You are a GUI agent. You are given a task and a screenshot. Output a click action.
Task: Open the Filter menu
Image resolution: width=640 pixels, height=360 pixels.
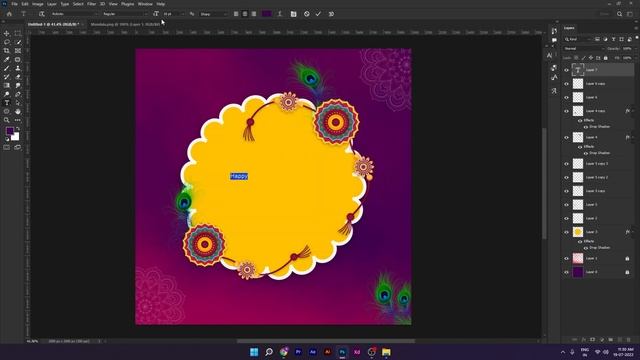[91, 4]
